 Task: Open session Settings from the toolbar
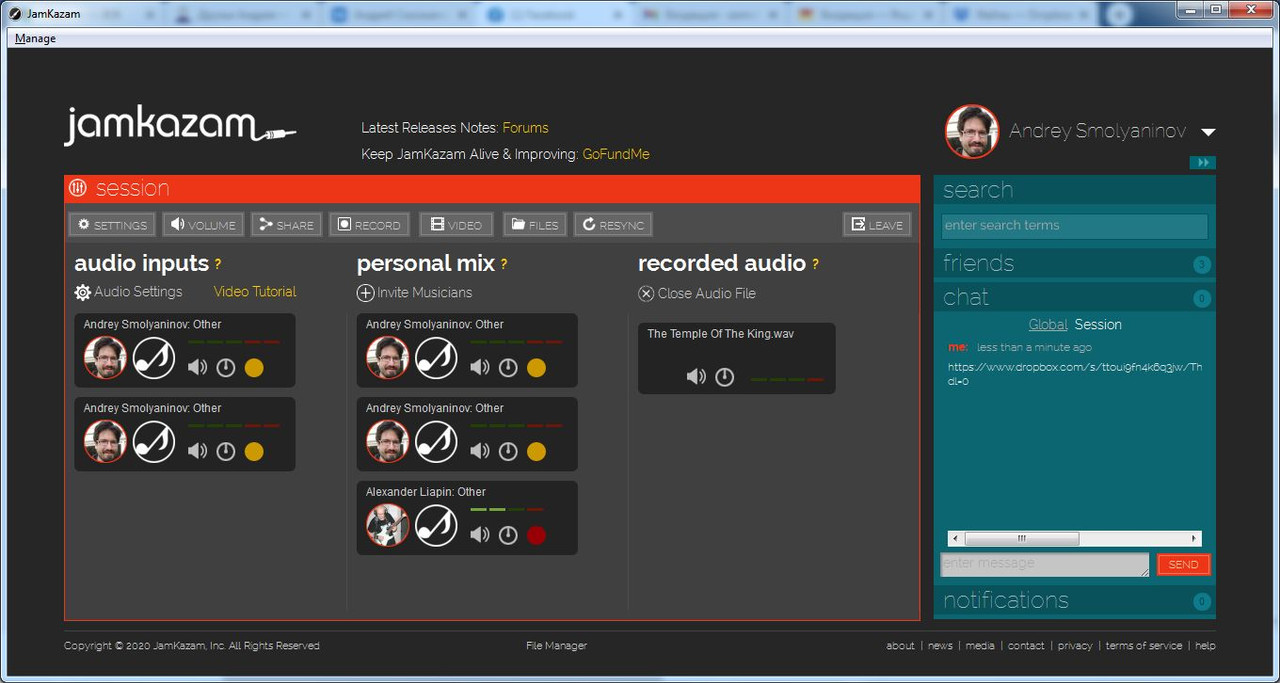point(111,225)
